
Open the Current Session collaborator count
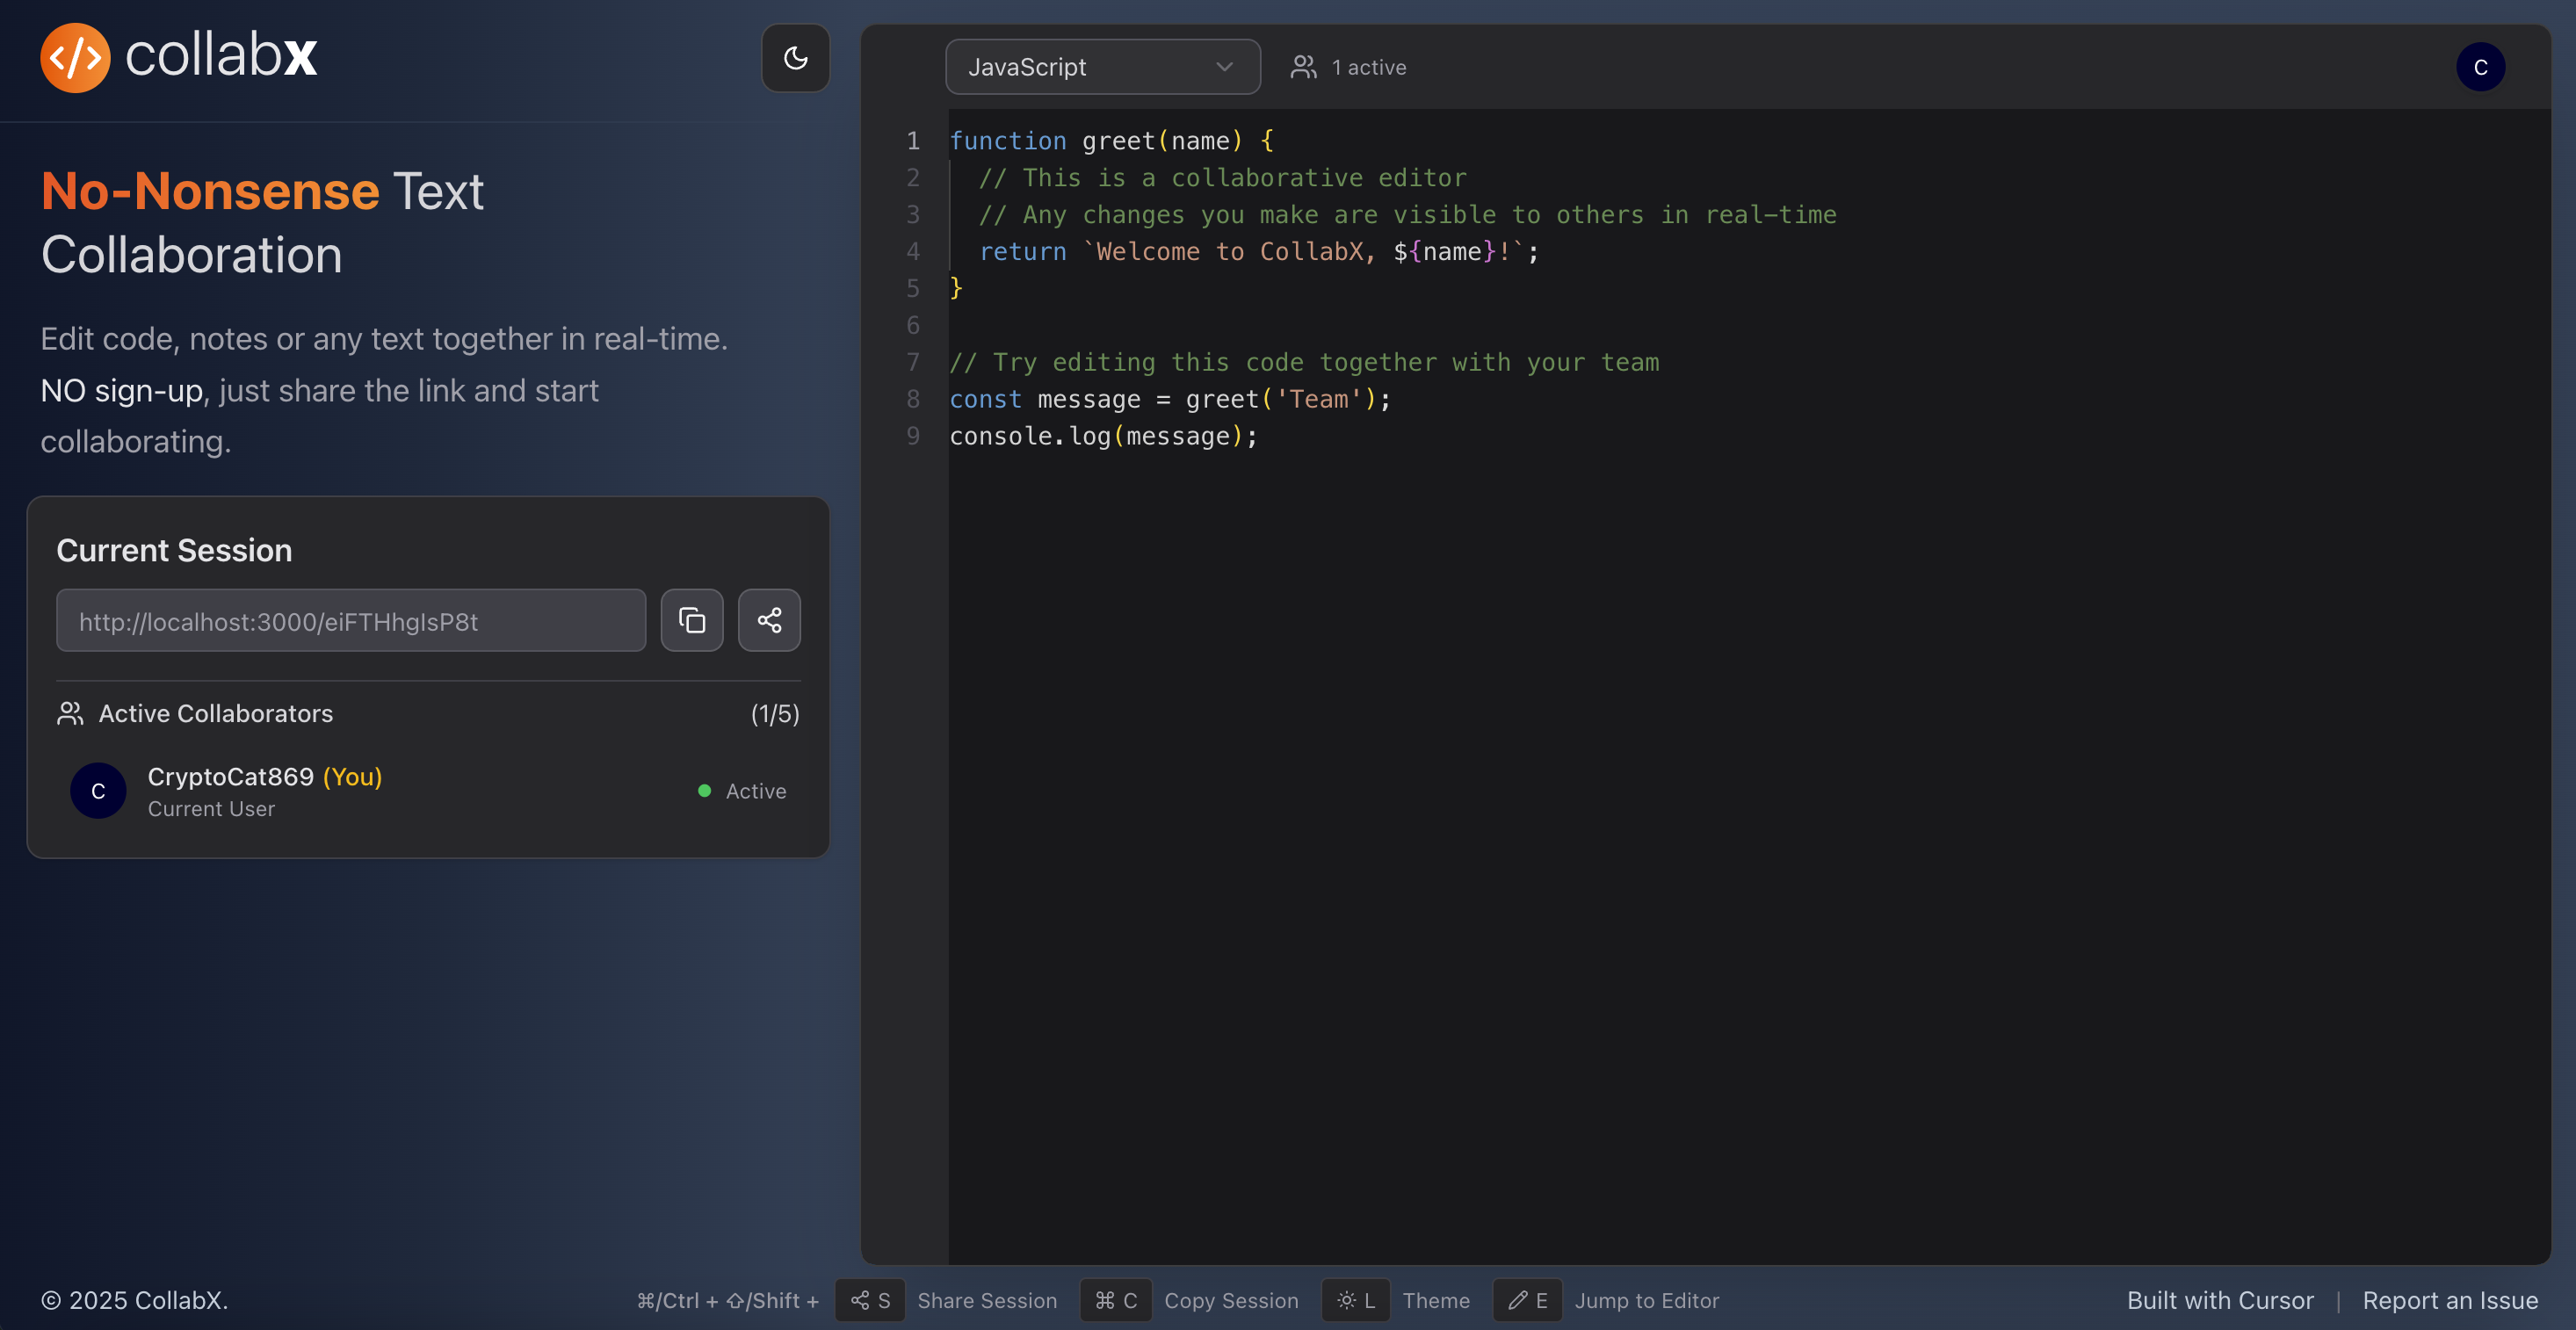[775, 713]
